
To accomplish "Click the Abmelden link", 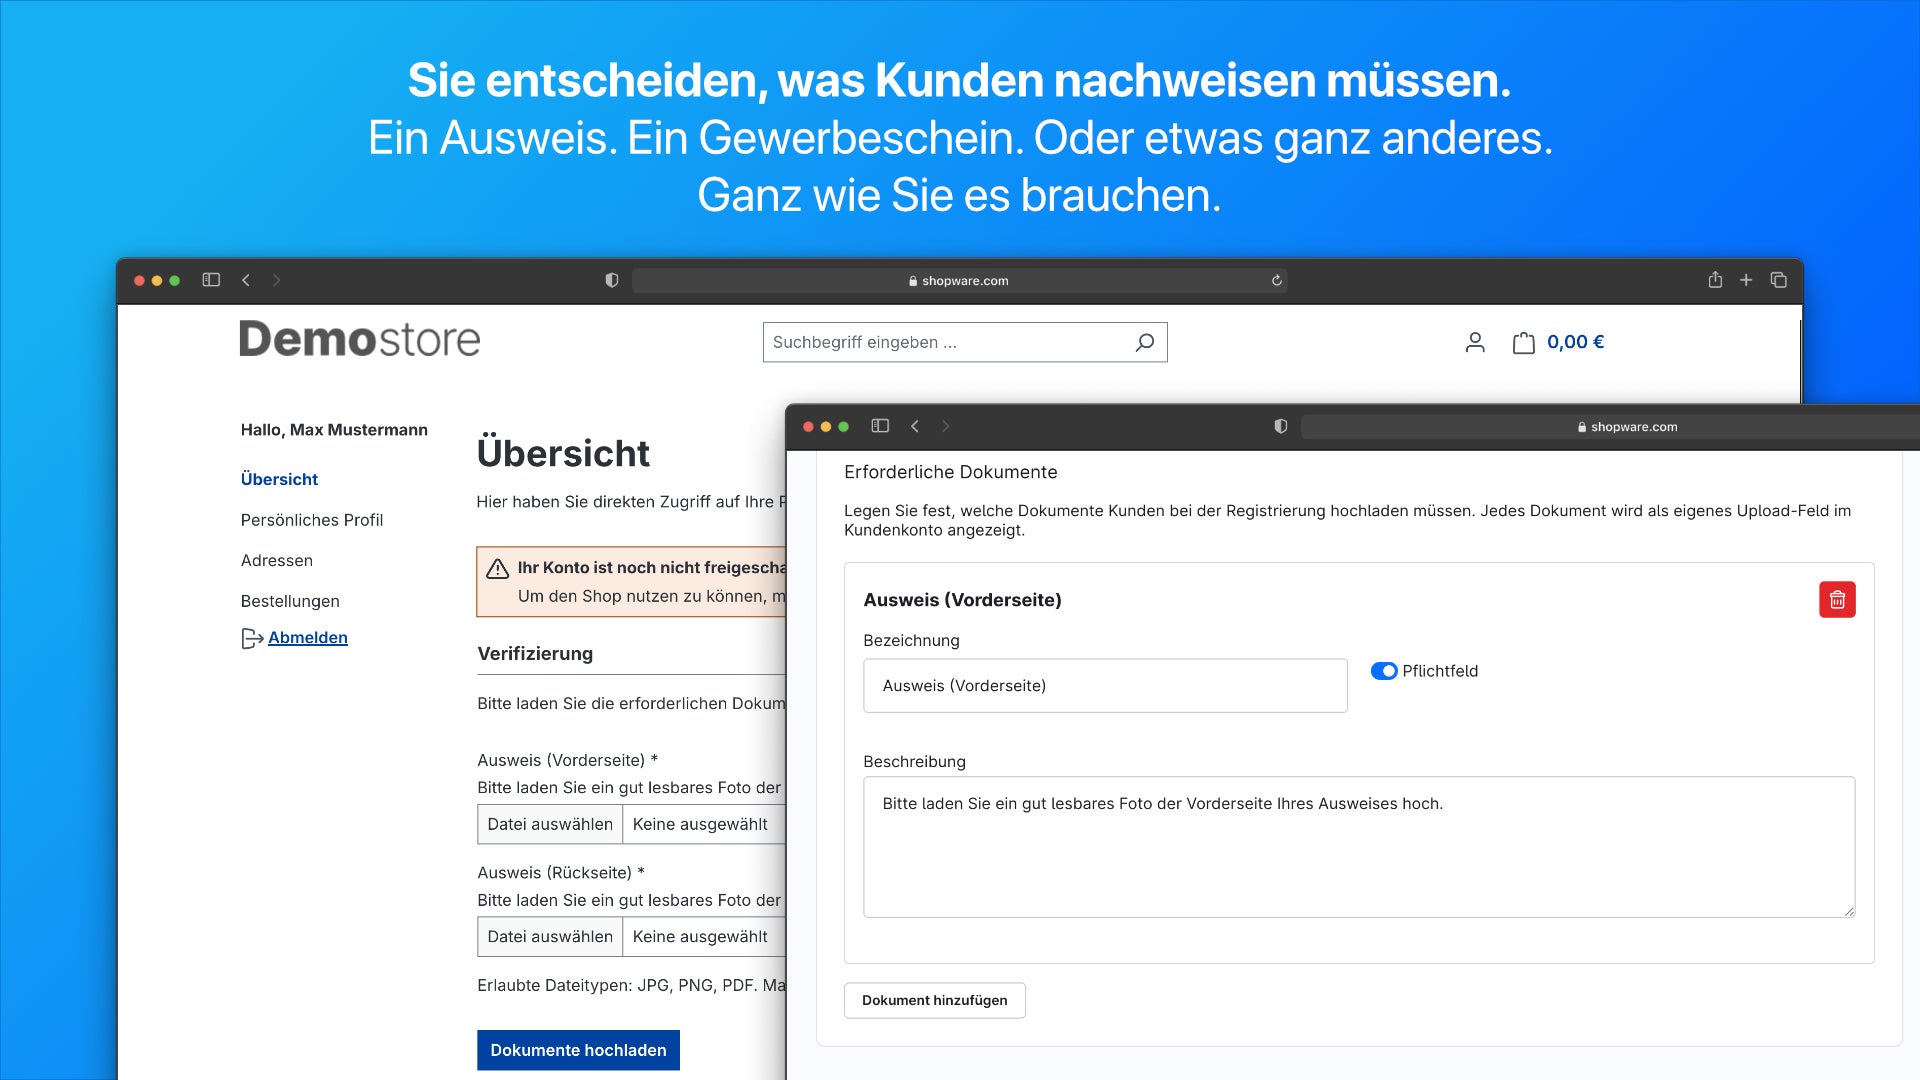I will pyautogui.click(x=308, y=638).
